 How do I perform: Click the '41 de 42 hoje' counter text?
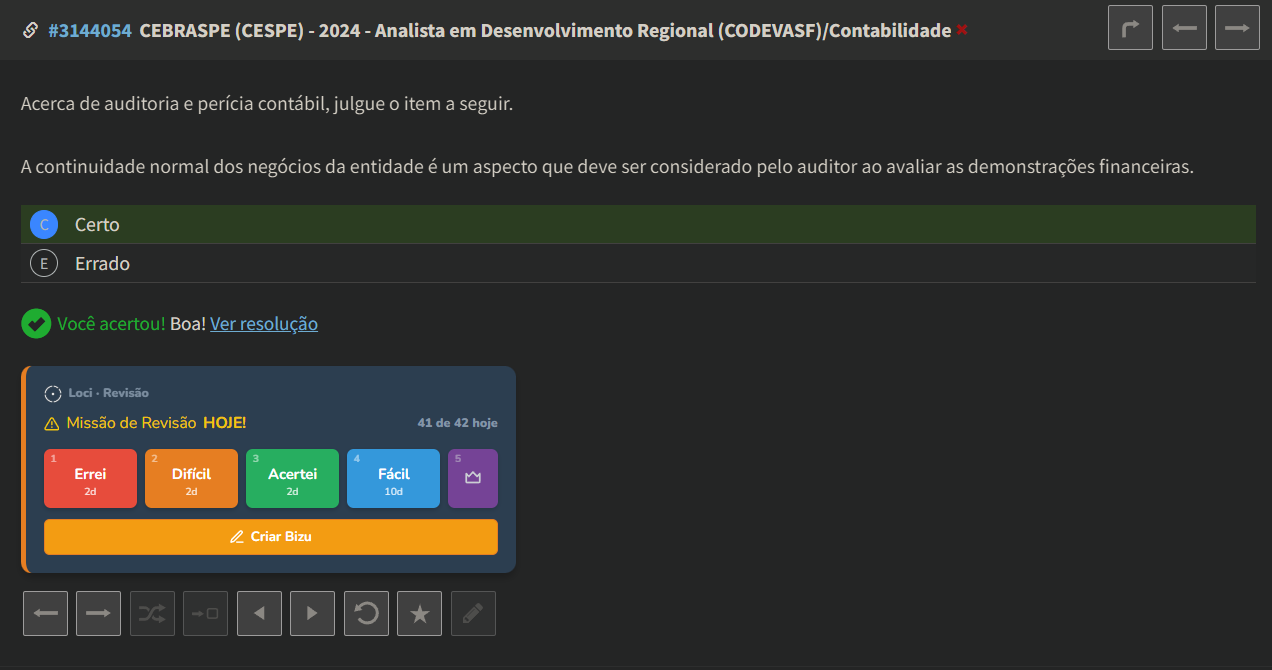pyautogui.click(x=457, y=423)
